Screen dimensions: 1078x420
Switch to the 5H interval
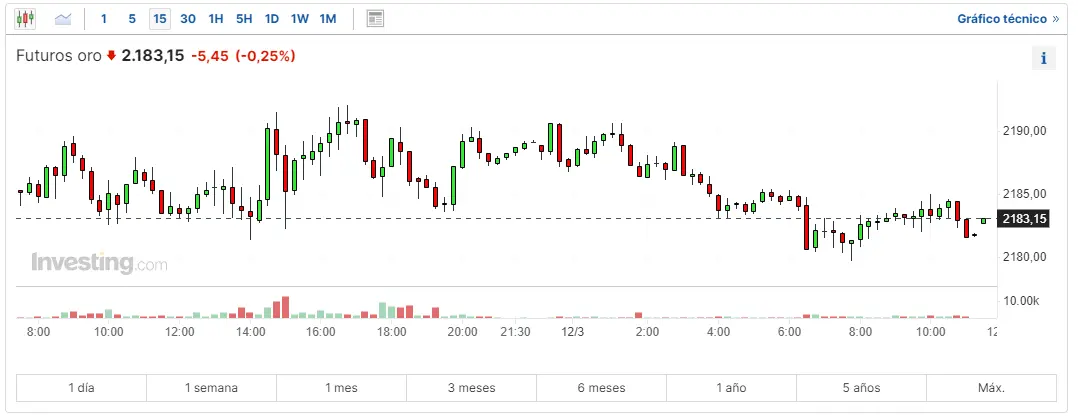click(x=244, y=19)
